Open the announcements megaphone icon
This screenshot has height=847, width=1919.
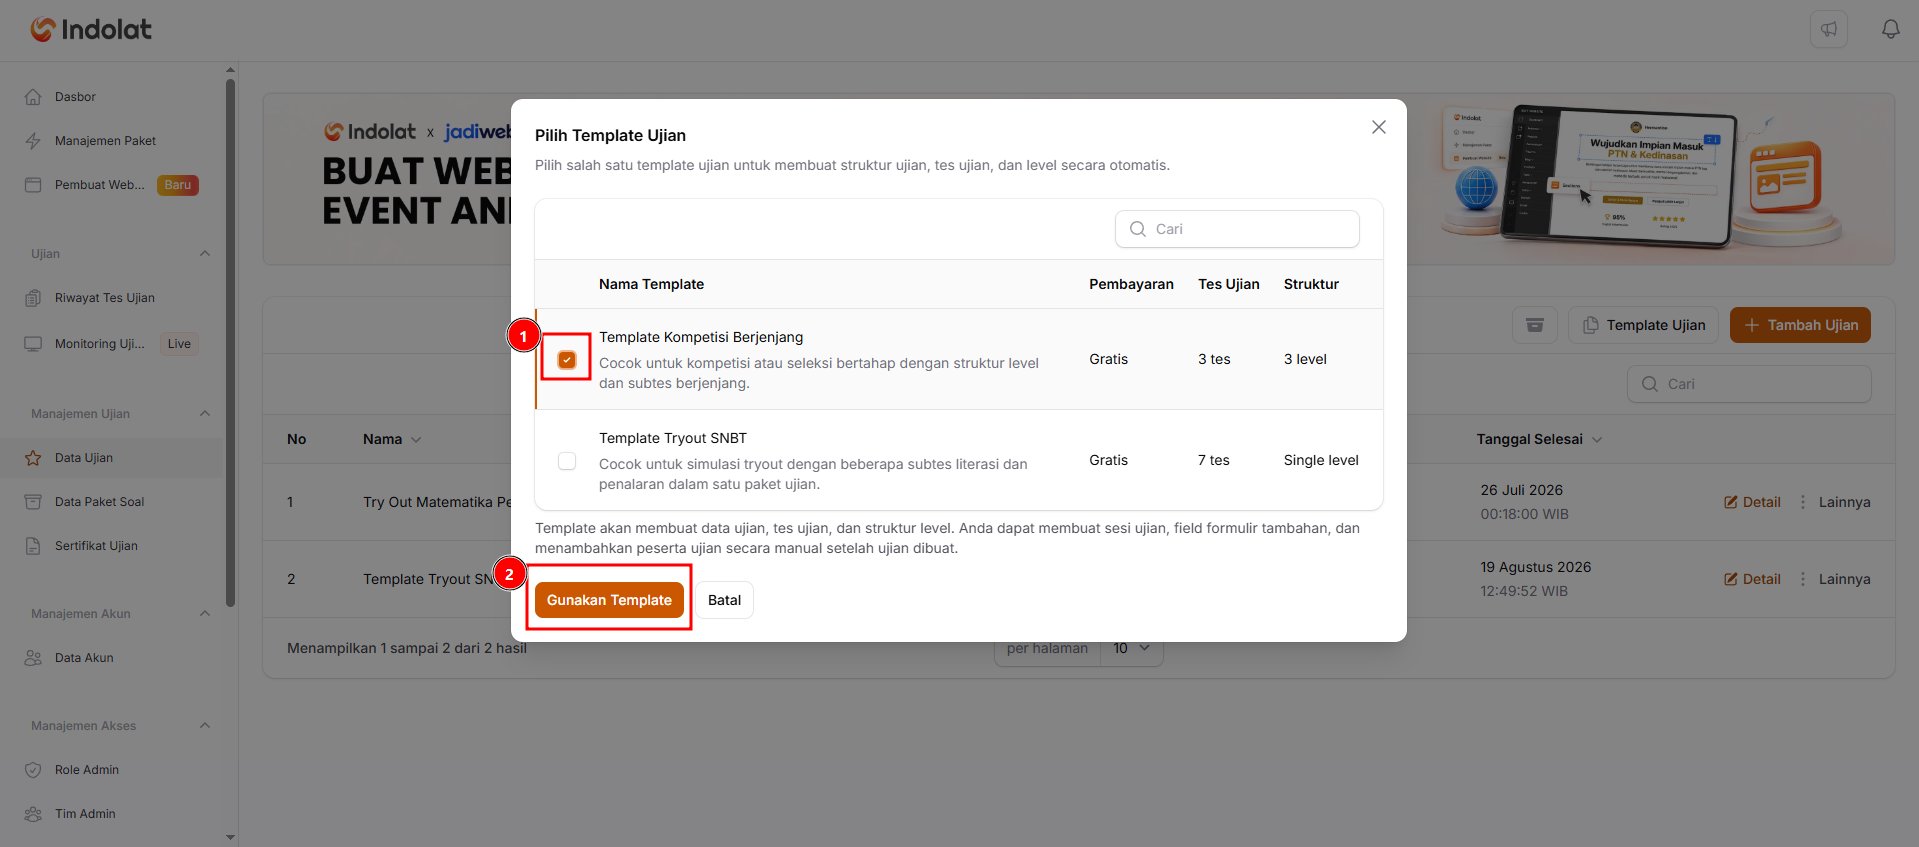click(1829, 29)
